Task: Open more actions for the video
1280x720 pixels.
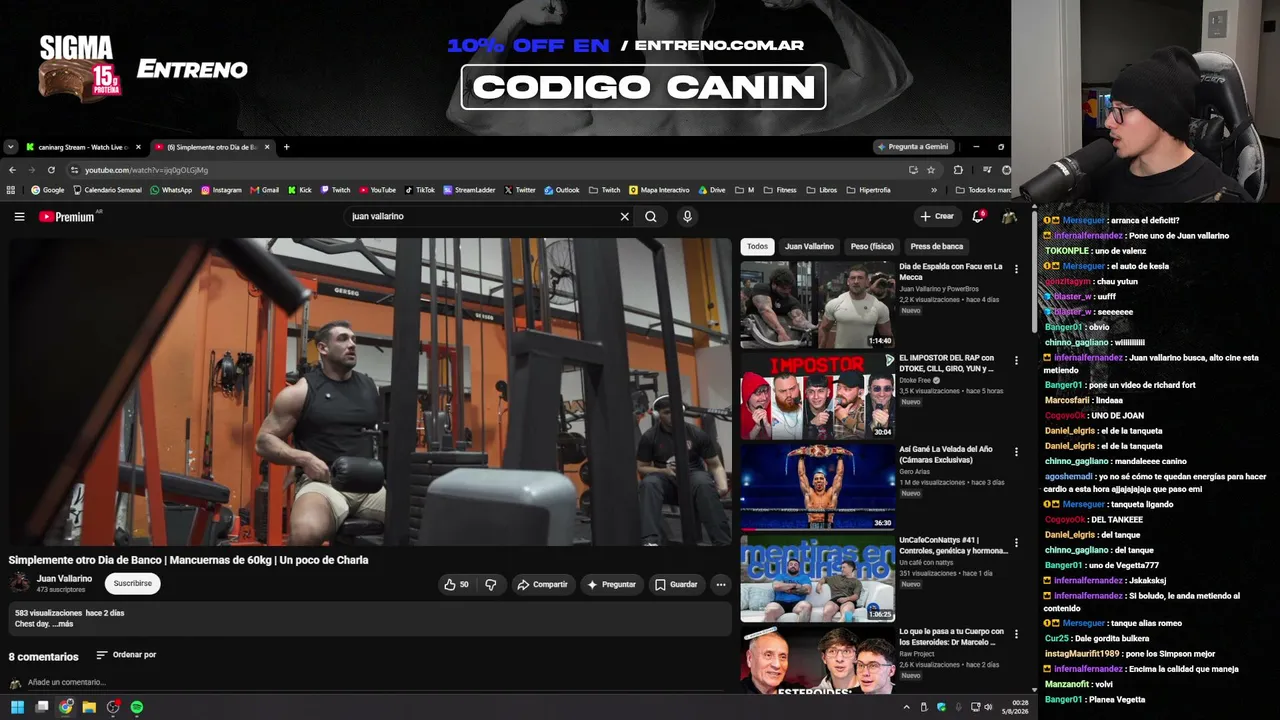Action: (720, 584)
